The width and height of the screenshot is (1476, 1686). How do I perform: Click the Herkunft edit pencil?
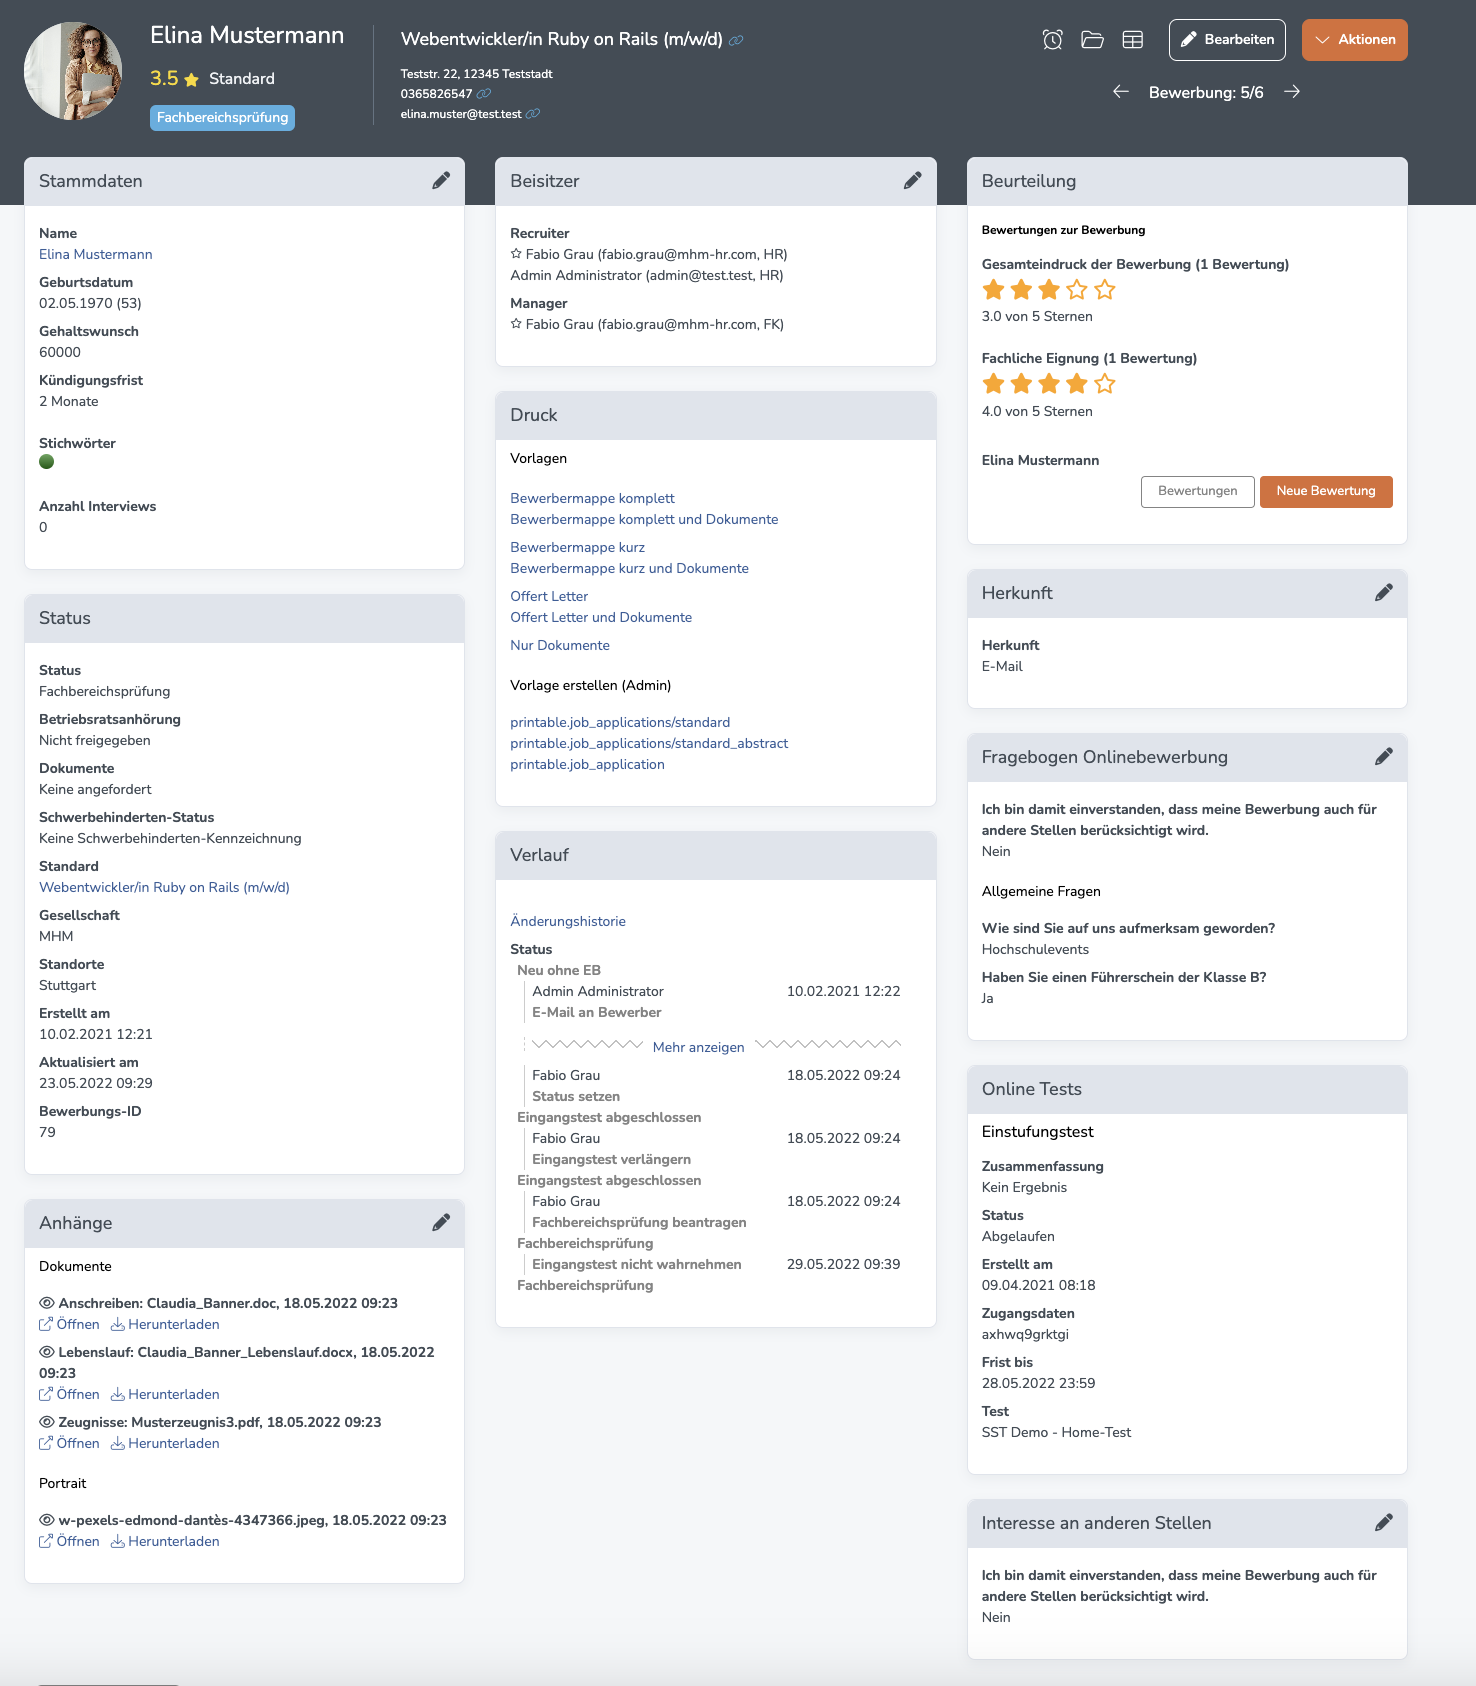(x=1384, y=593)
